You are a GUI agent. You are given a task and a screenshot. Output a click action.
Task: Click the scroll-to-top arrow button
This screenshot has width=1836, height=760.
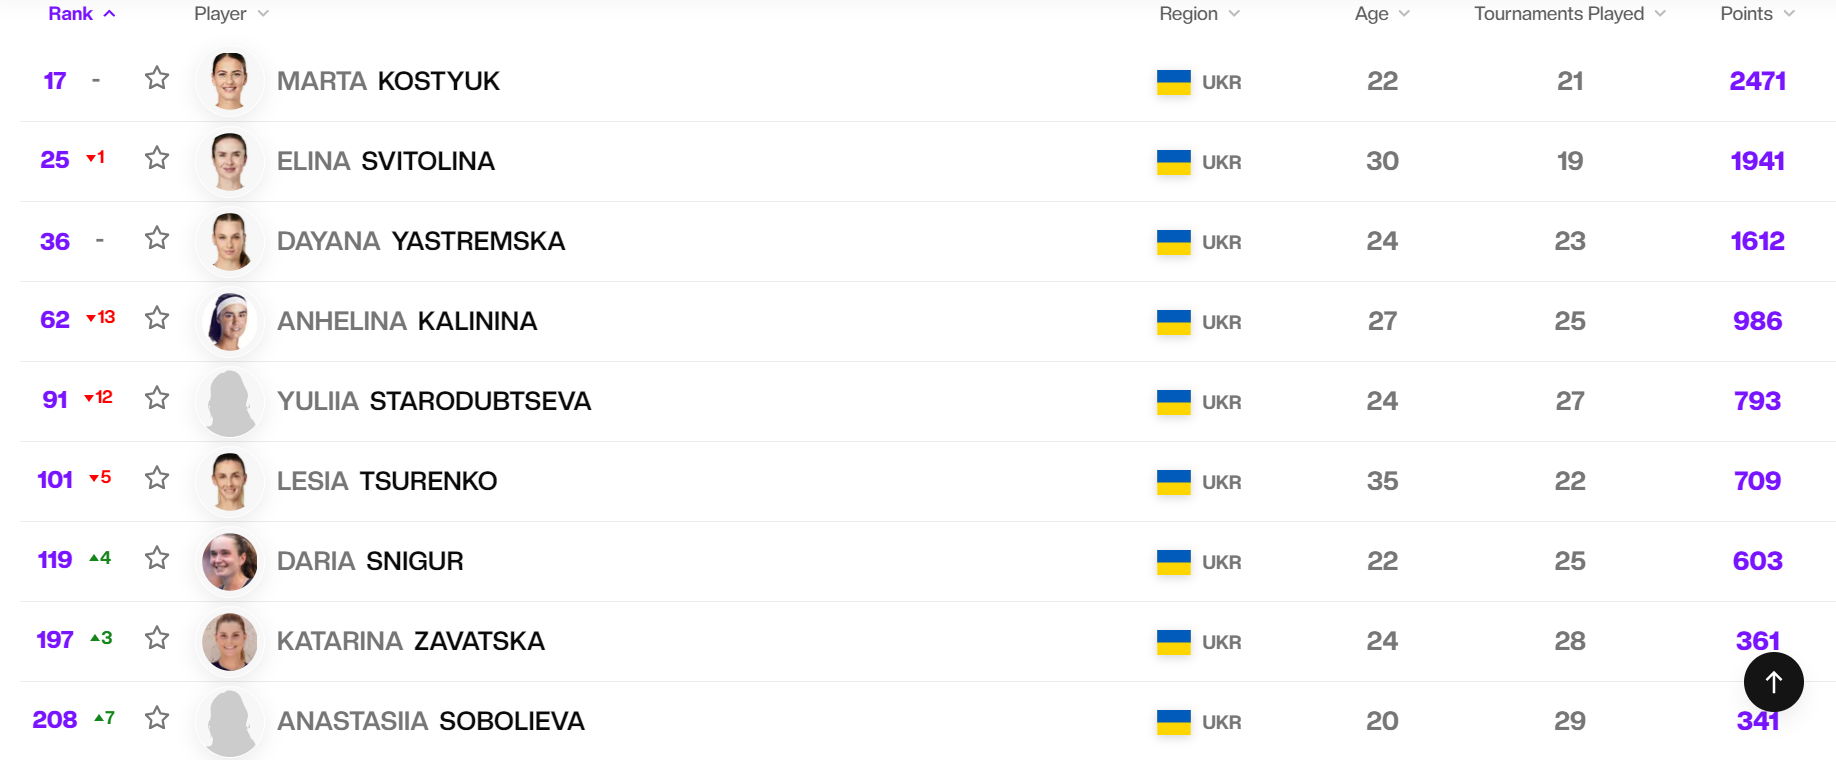click(1772, 681)
